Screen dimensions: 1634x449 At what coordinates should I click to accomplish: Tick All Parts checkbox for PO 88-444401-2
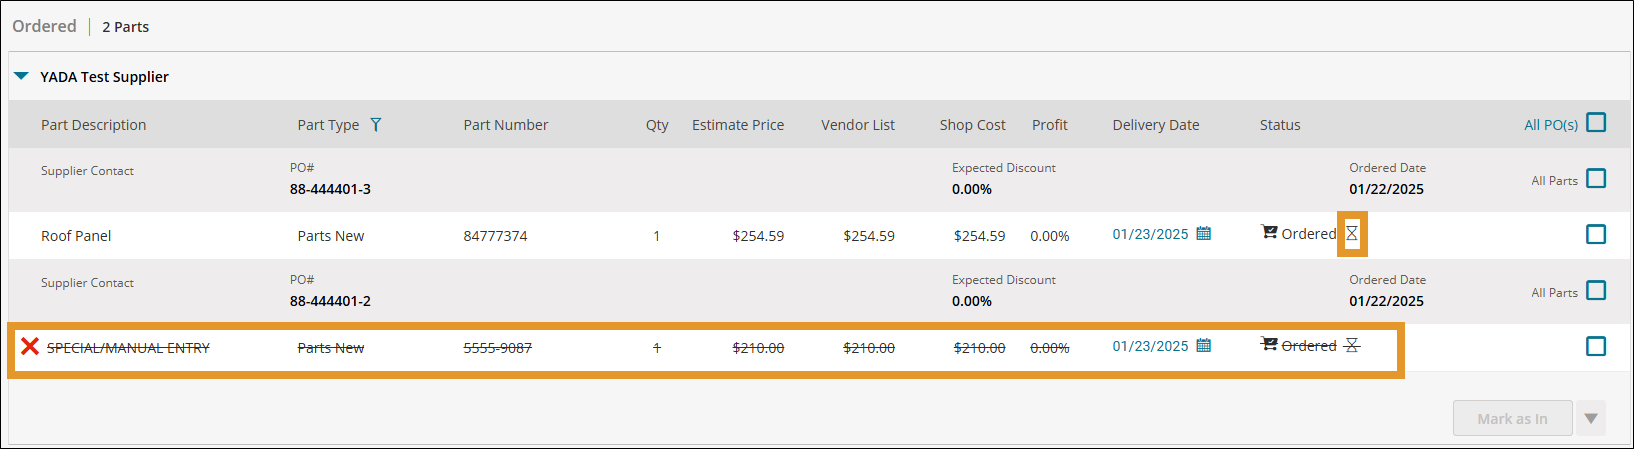tap(1596, 291)
